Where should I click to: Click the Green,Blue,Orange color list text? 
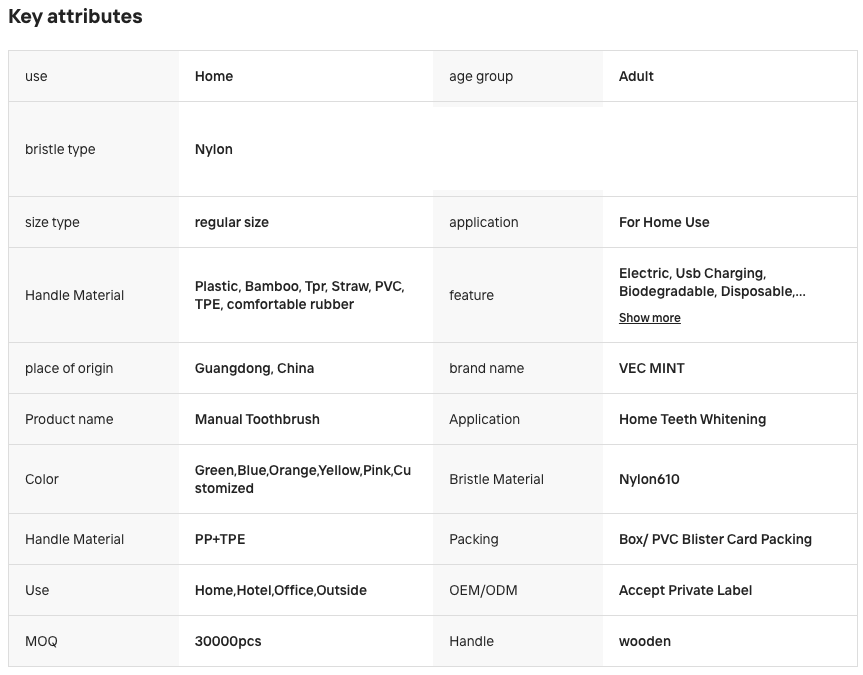(303, 479)
